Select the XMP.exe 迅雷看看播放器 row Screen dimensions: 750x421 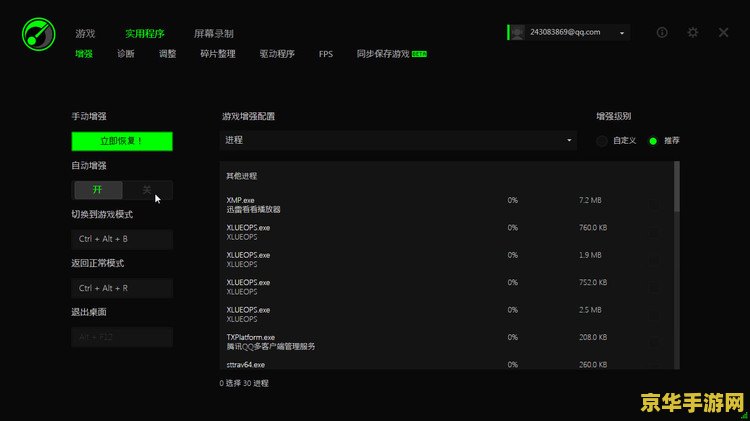447,205
